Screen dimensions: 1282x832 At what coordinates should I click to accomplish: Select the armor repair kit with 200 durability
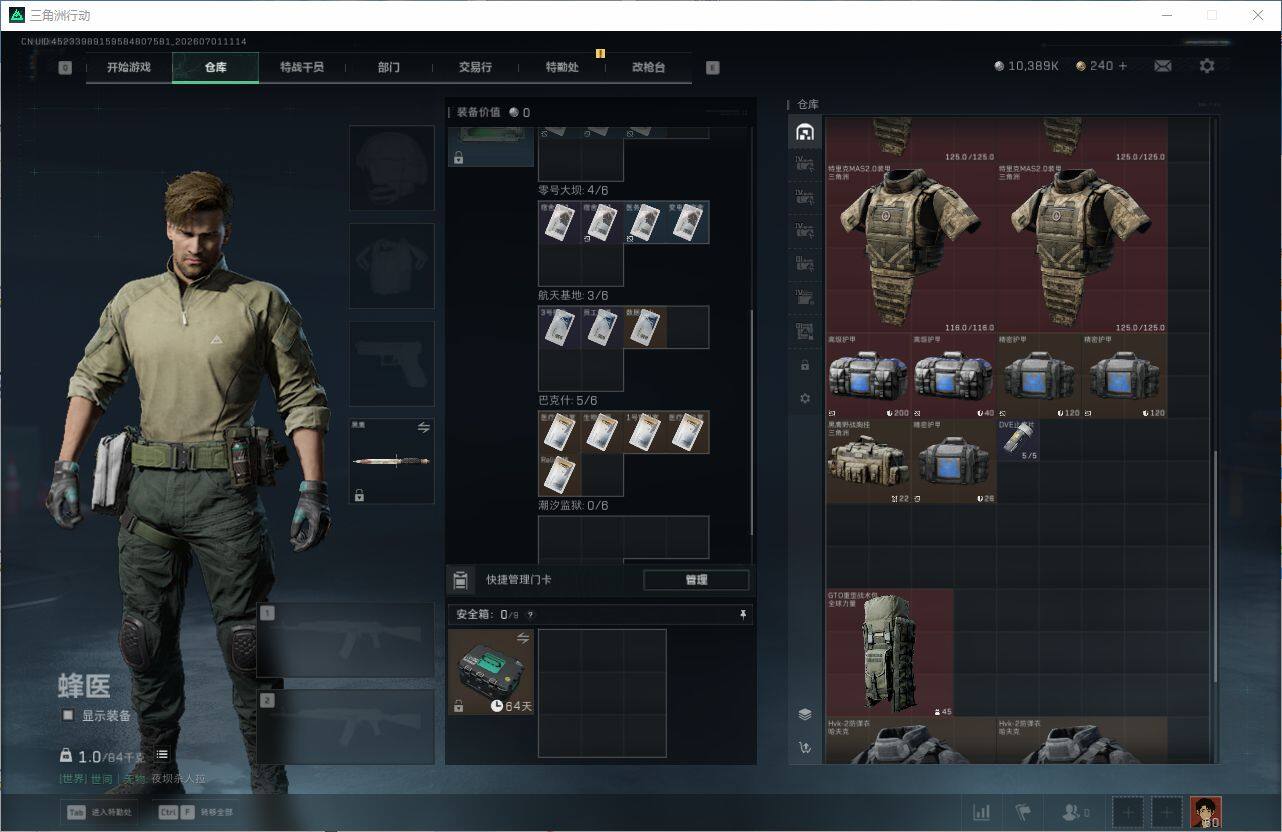pyautogui.click(x=868, y=376)
